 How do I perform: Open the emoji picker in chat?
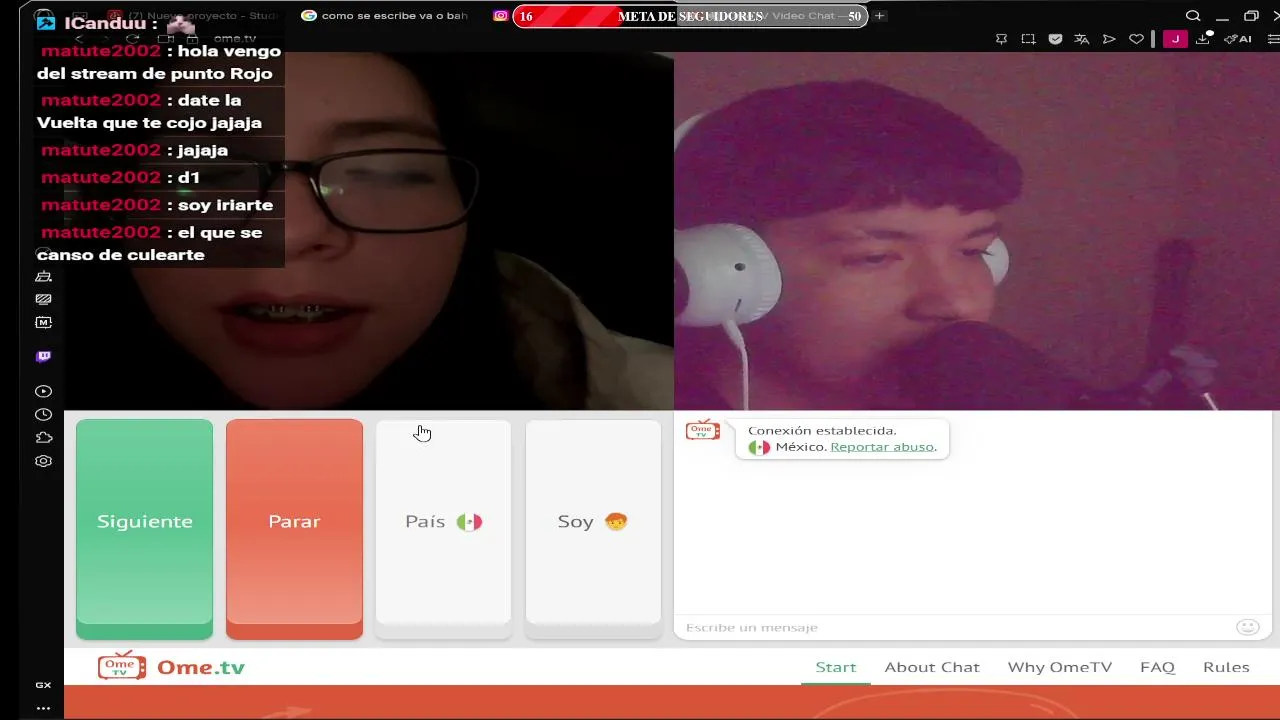coord(1247,627)
